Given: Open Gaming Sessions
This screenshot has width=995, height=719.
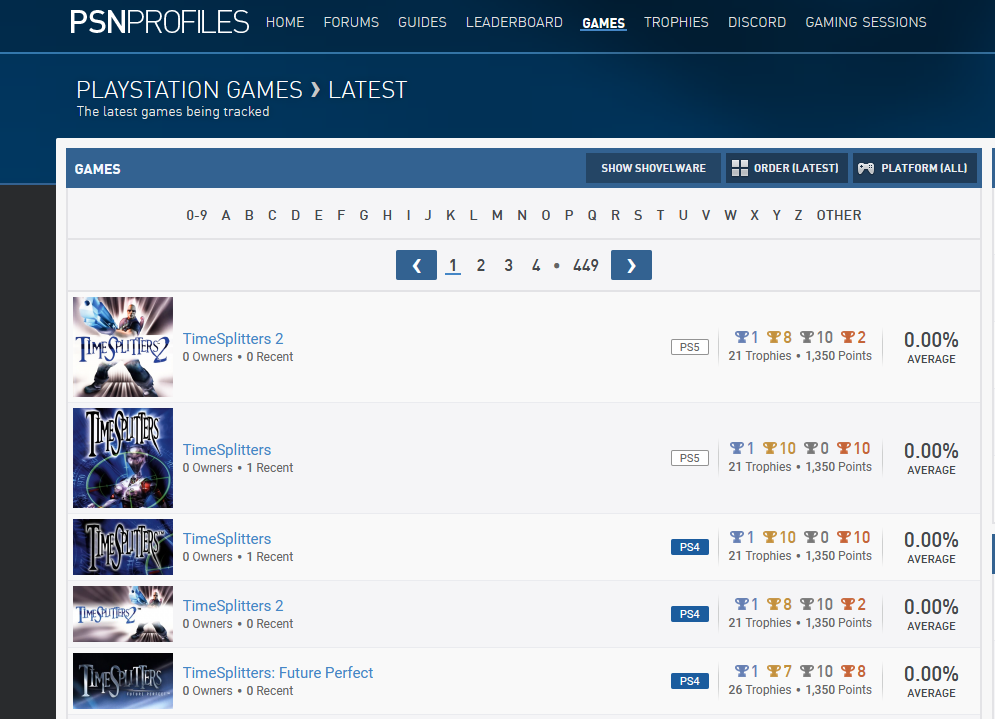Looking at the screenshot, I should click(866, 22).
